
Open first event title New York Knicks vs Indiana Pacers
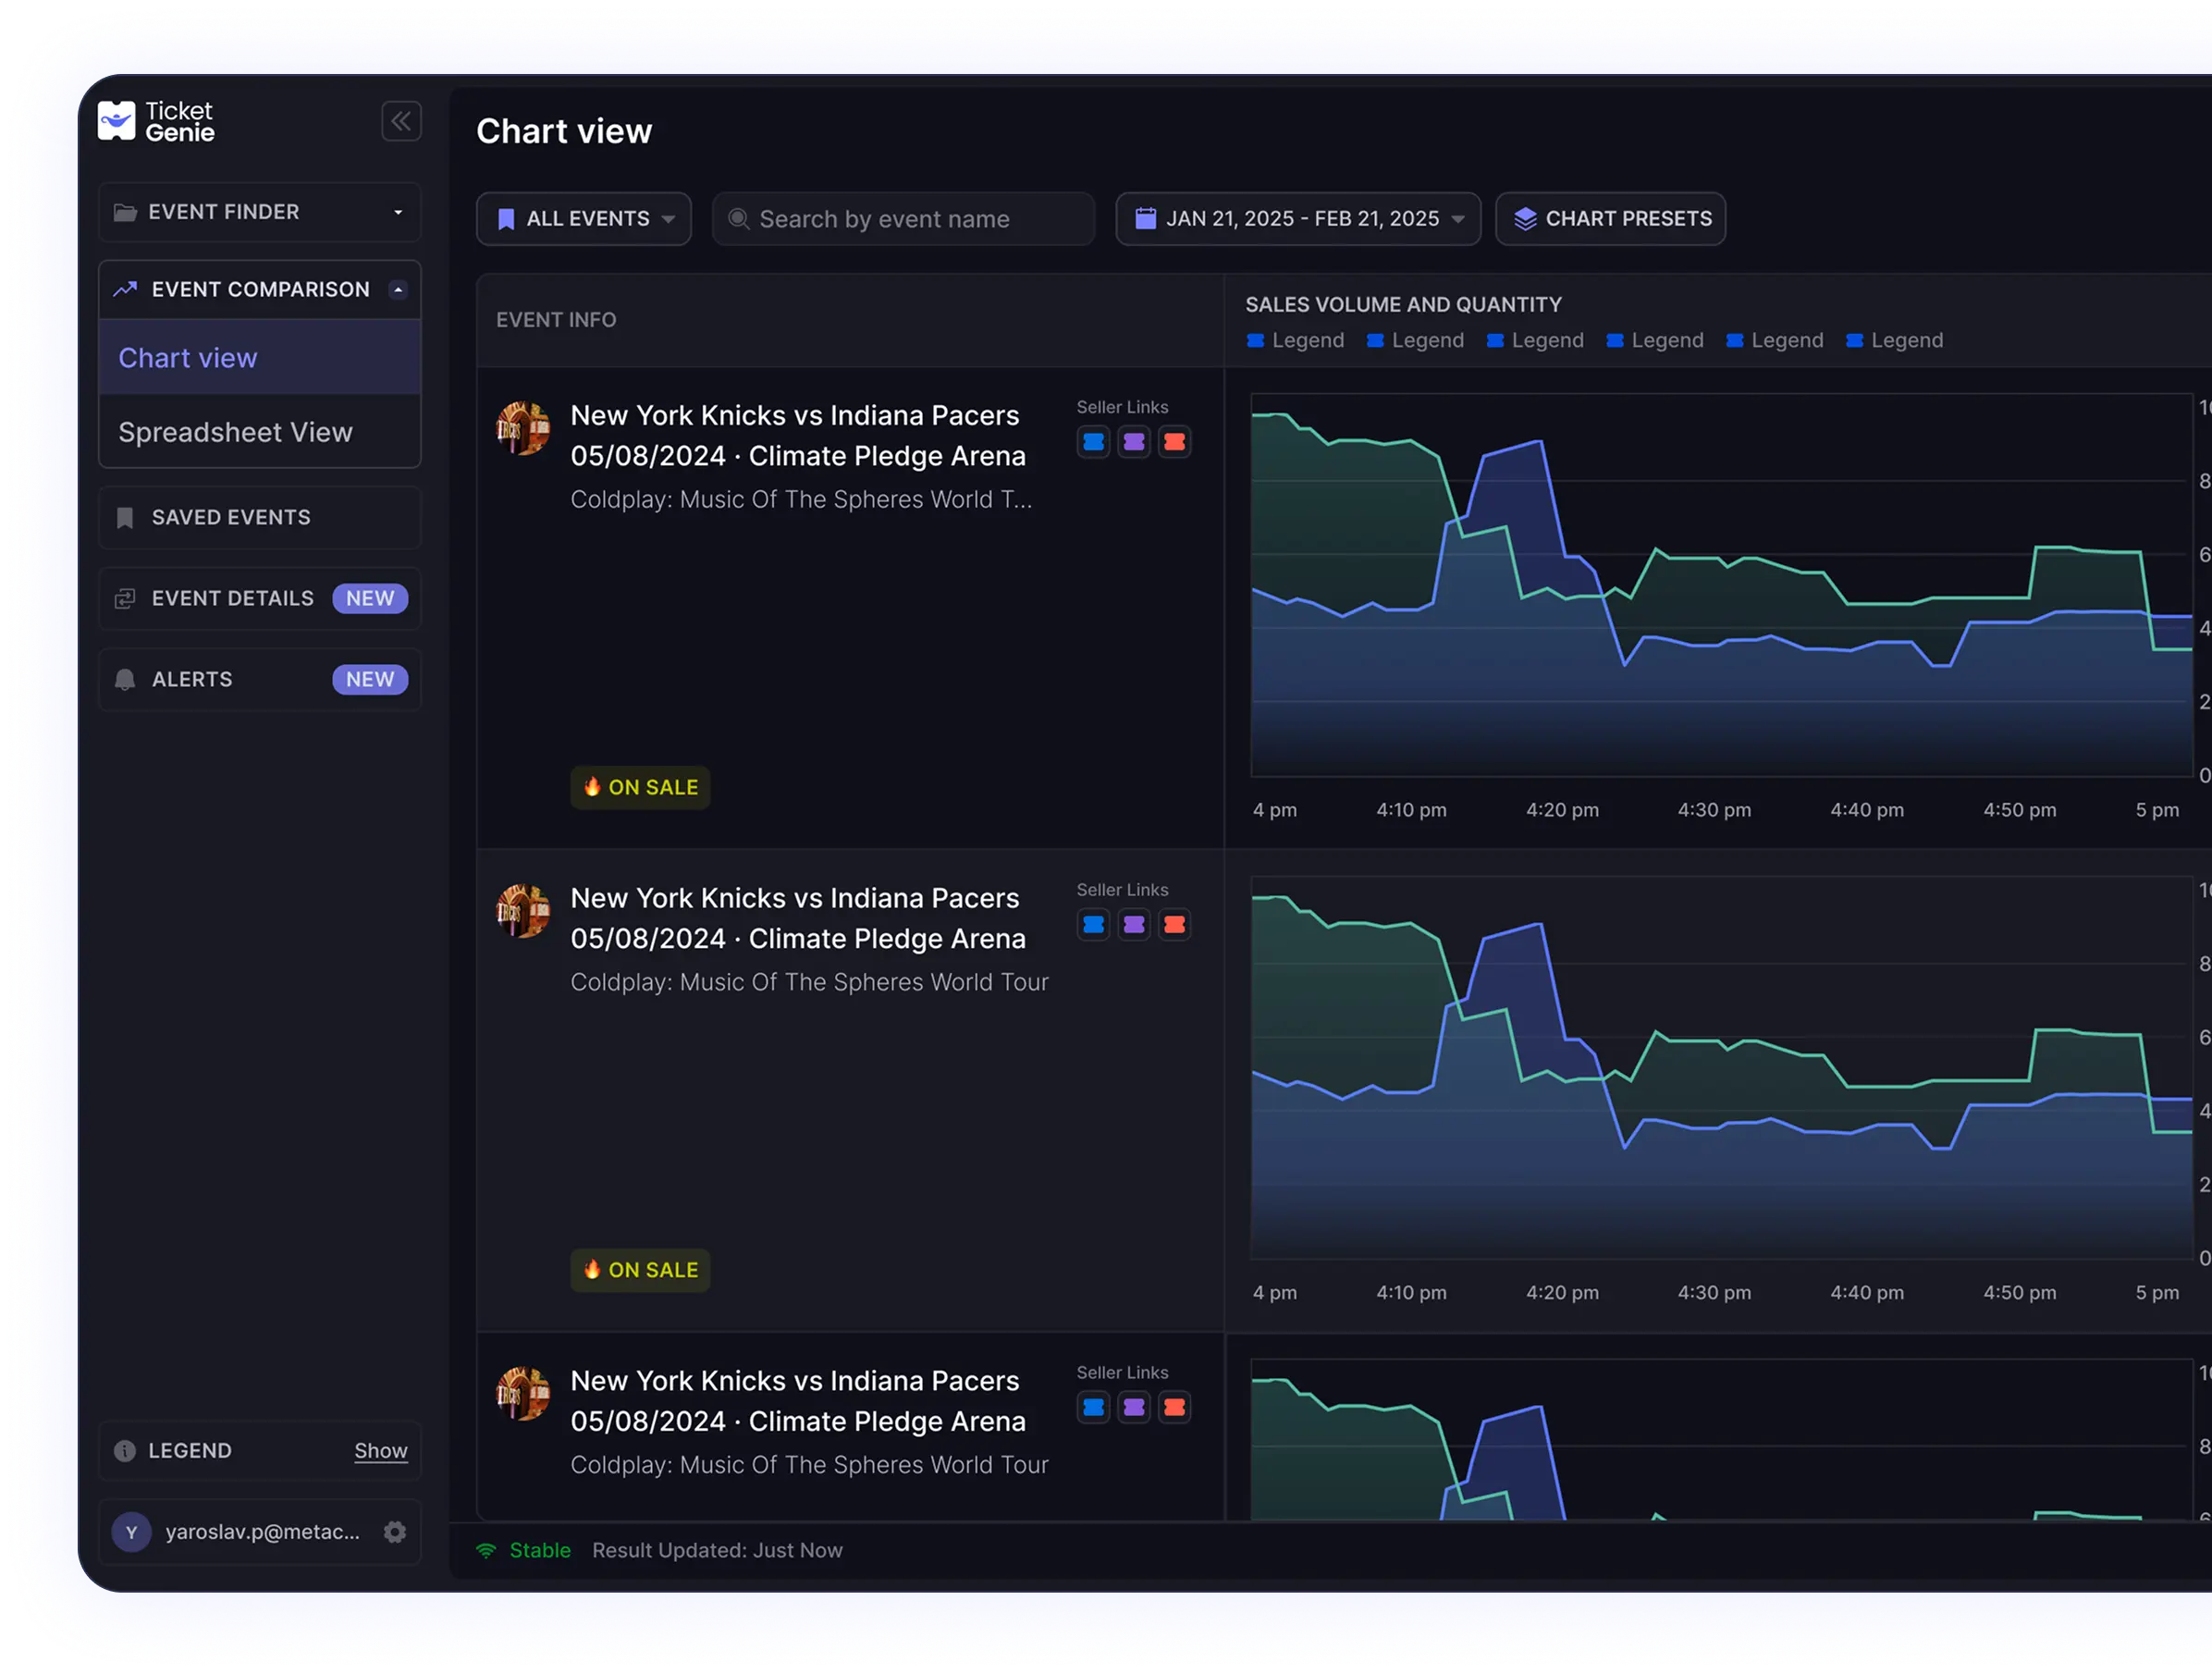click(x=795, y=415)
